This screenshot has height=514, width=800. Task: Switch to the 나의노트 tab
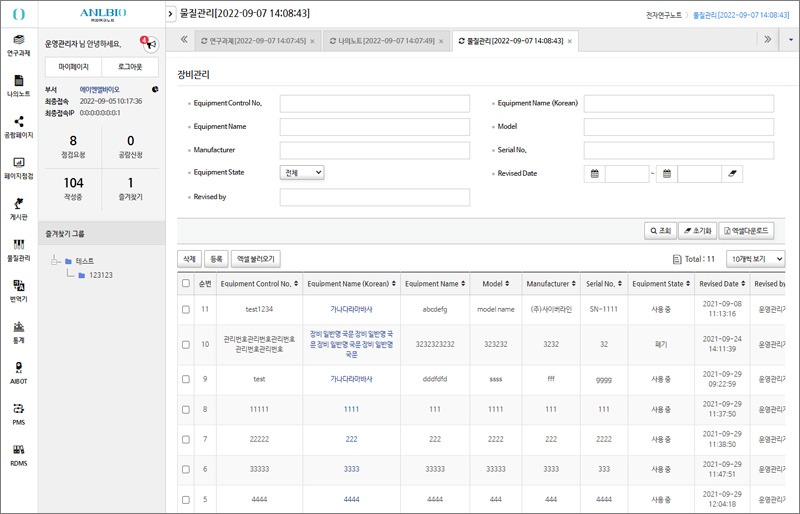coord(383,41)
